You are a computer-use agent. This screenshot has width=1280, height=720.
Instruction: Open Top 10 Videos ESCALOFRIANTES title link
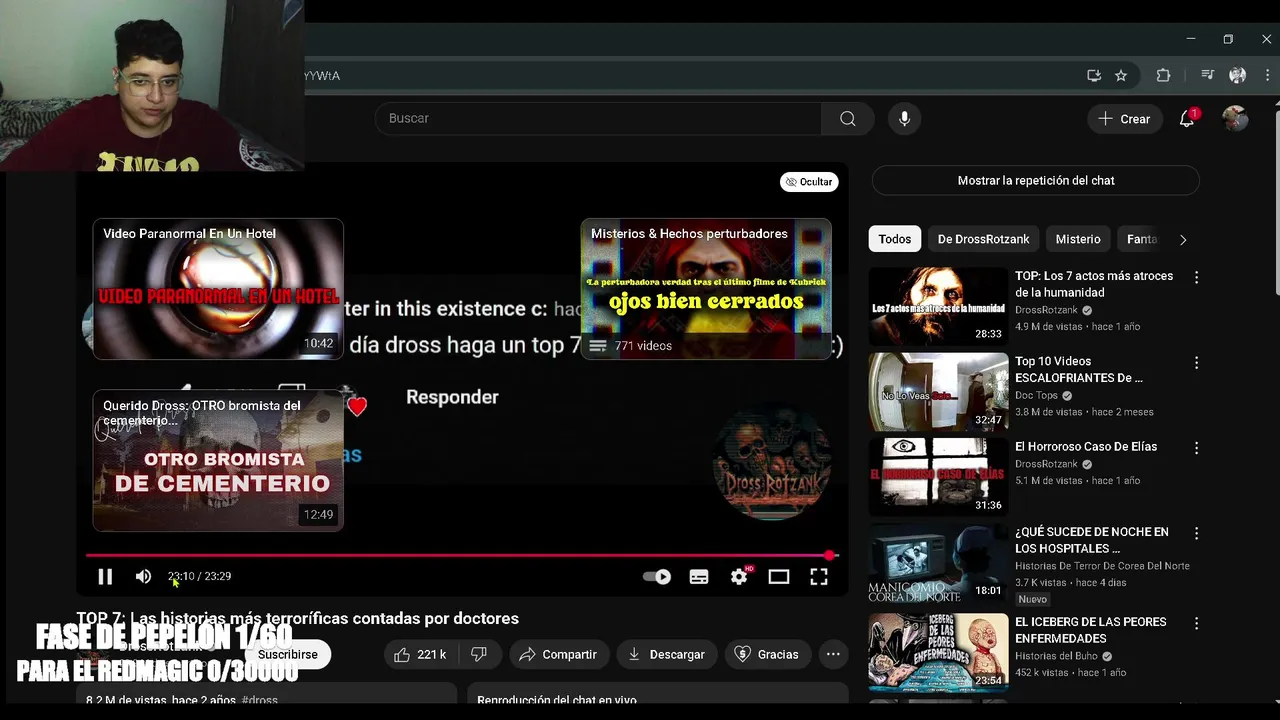[1079, 369]
